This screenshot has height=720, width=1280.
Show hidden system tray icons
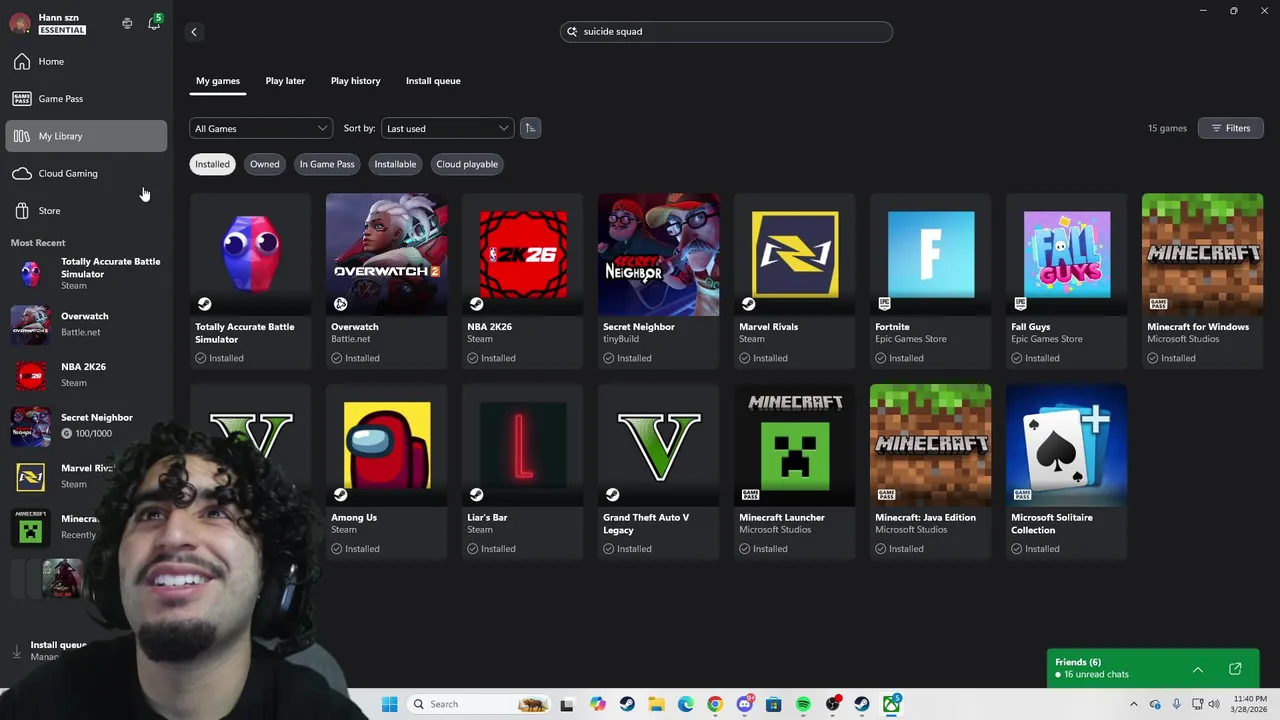(x=1133, y=704)
